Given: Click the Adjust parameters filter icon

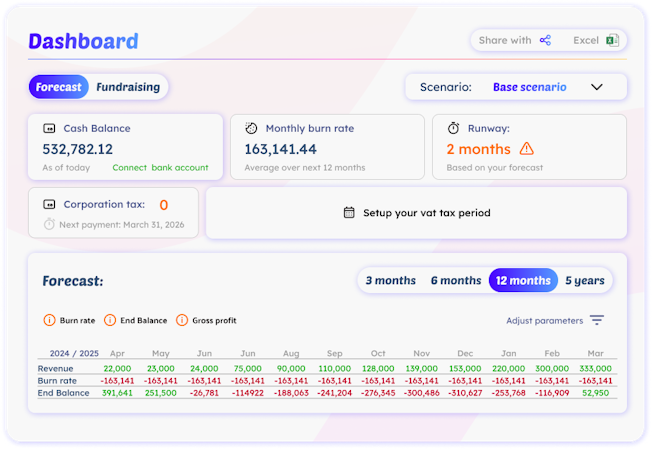Looking at the screenshot, I should click(597, 320).
